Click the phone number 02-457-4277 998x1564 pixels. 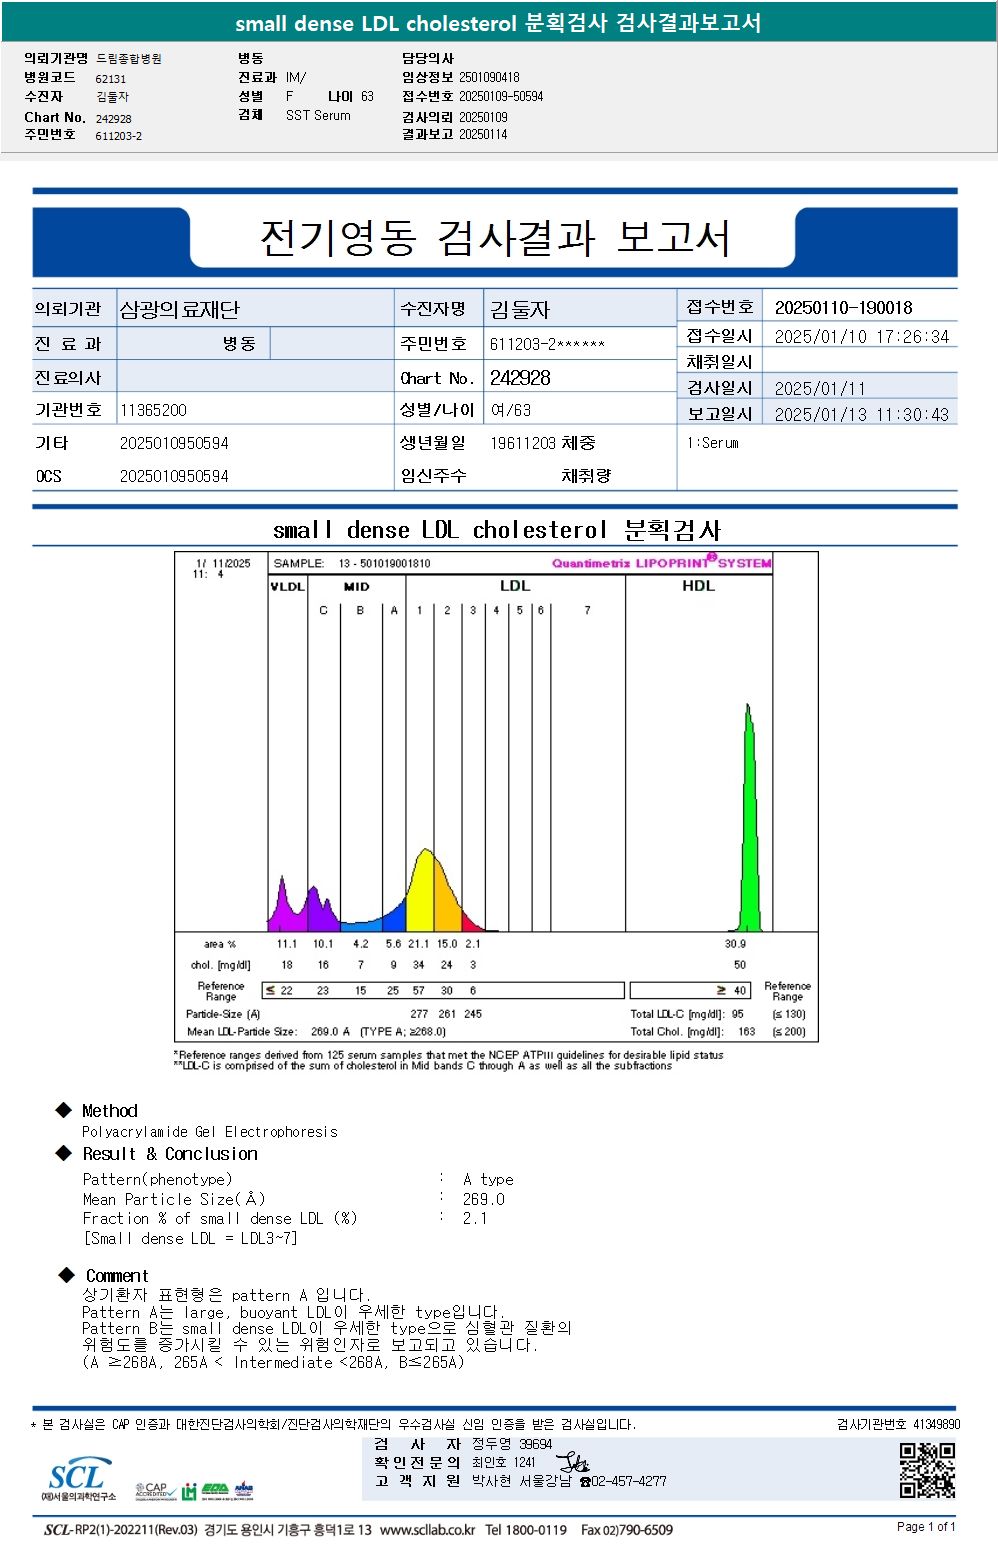pos(628,1482)
